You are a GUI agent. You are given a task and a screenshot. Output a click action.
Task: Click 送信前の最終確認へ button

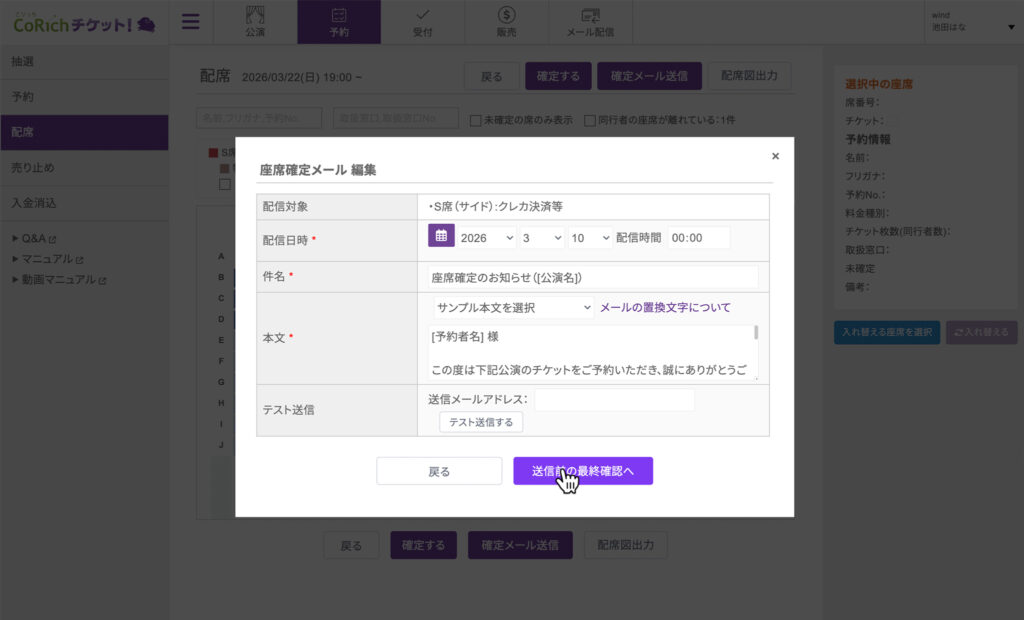pyautogui.click(x=583, y=471)
